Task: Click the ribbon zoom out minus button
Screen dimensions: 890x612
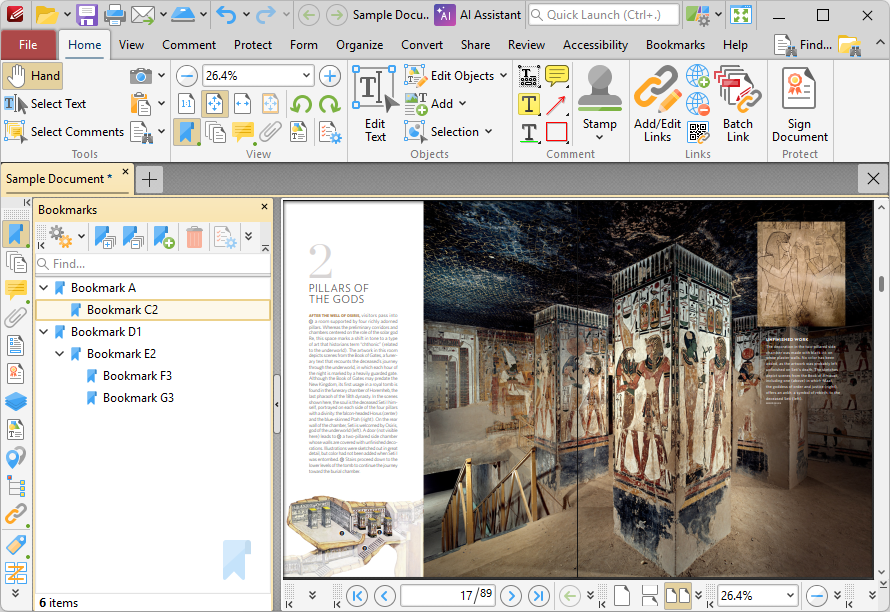Action: tap(187, 76)
